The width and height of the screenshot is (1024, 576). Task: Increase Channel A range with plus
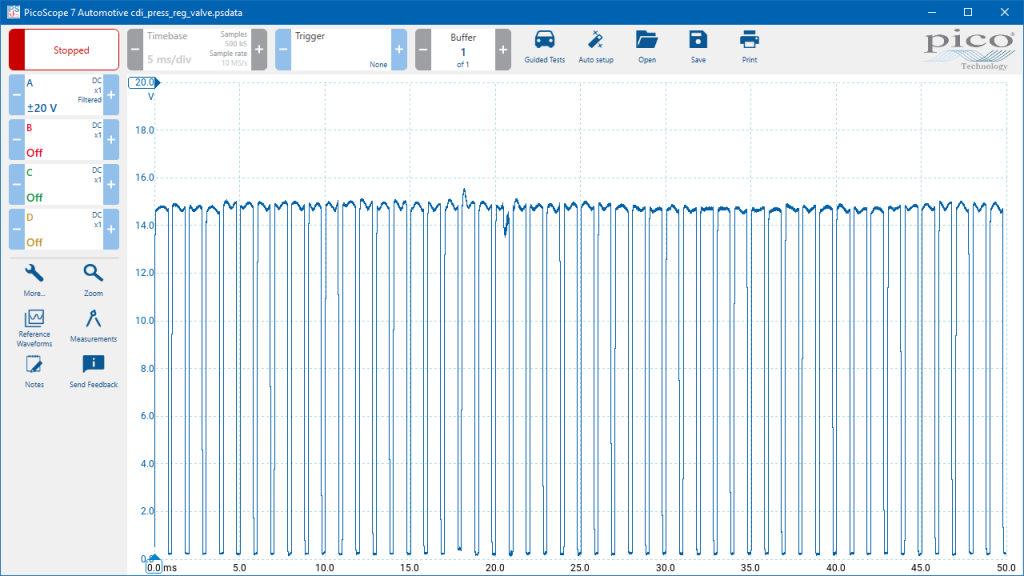(111, 95)
